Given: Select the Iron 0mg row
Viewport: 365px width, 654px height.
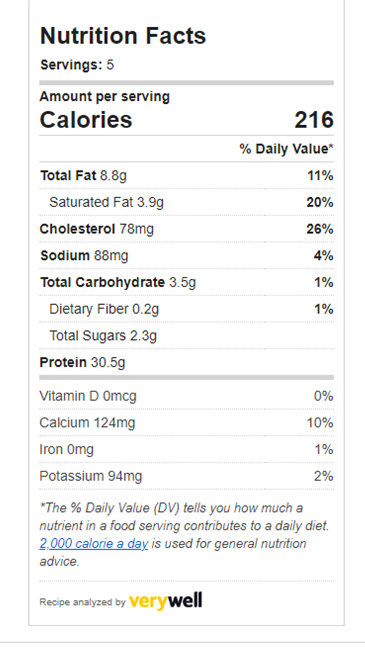Looking at the screenshot, I should pyautogui.click(x=186, y=449).
